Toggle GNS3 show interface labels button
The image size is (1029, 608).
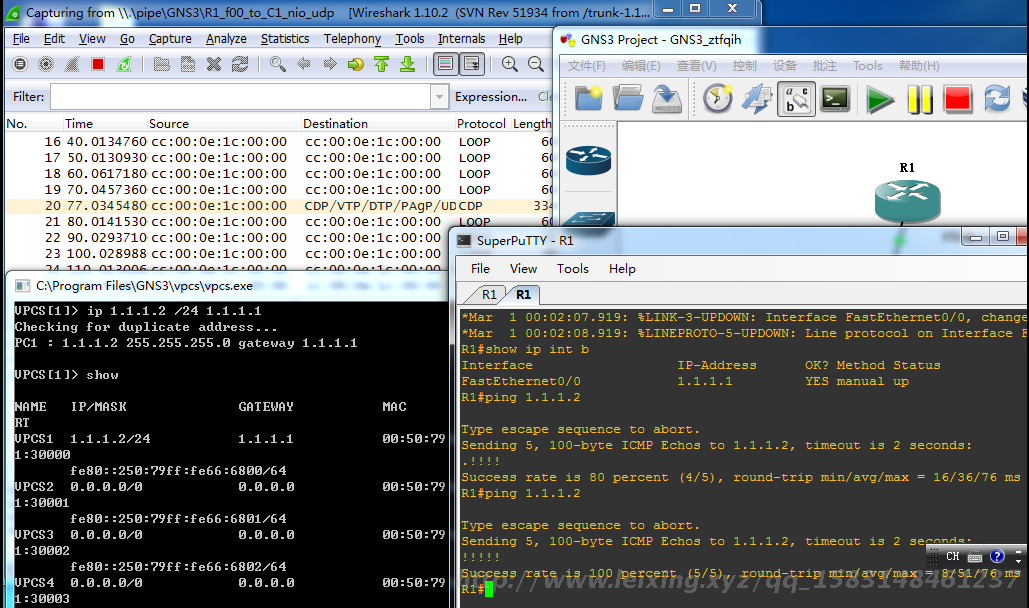pyautogui.click(x=797, y=99)
